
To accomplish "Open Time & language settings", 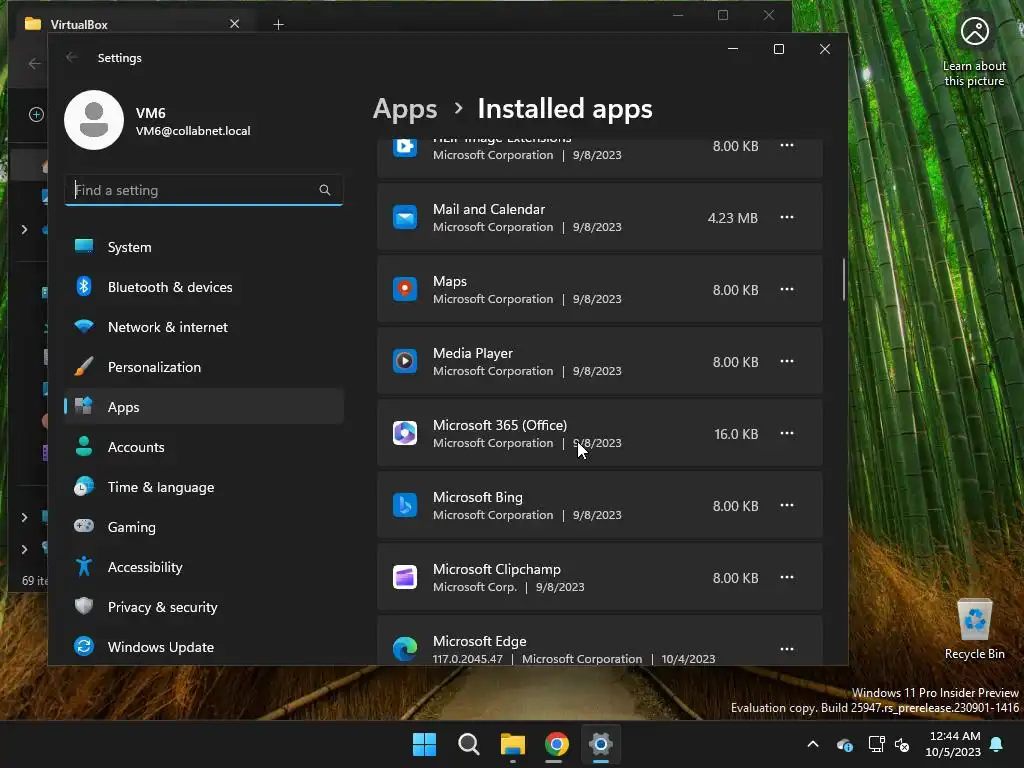I will (204, 487).
